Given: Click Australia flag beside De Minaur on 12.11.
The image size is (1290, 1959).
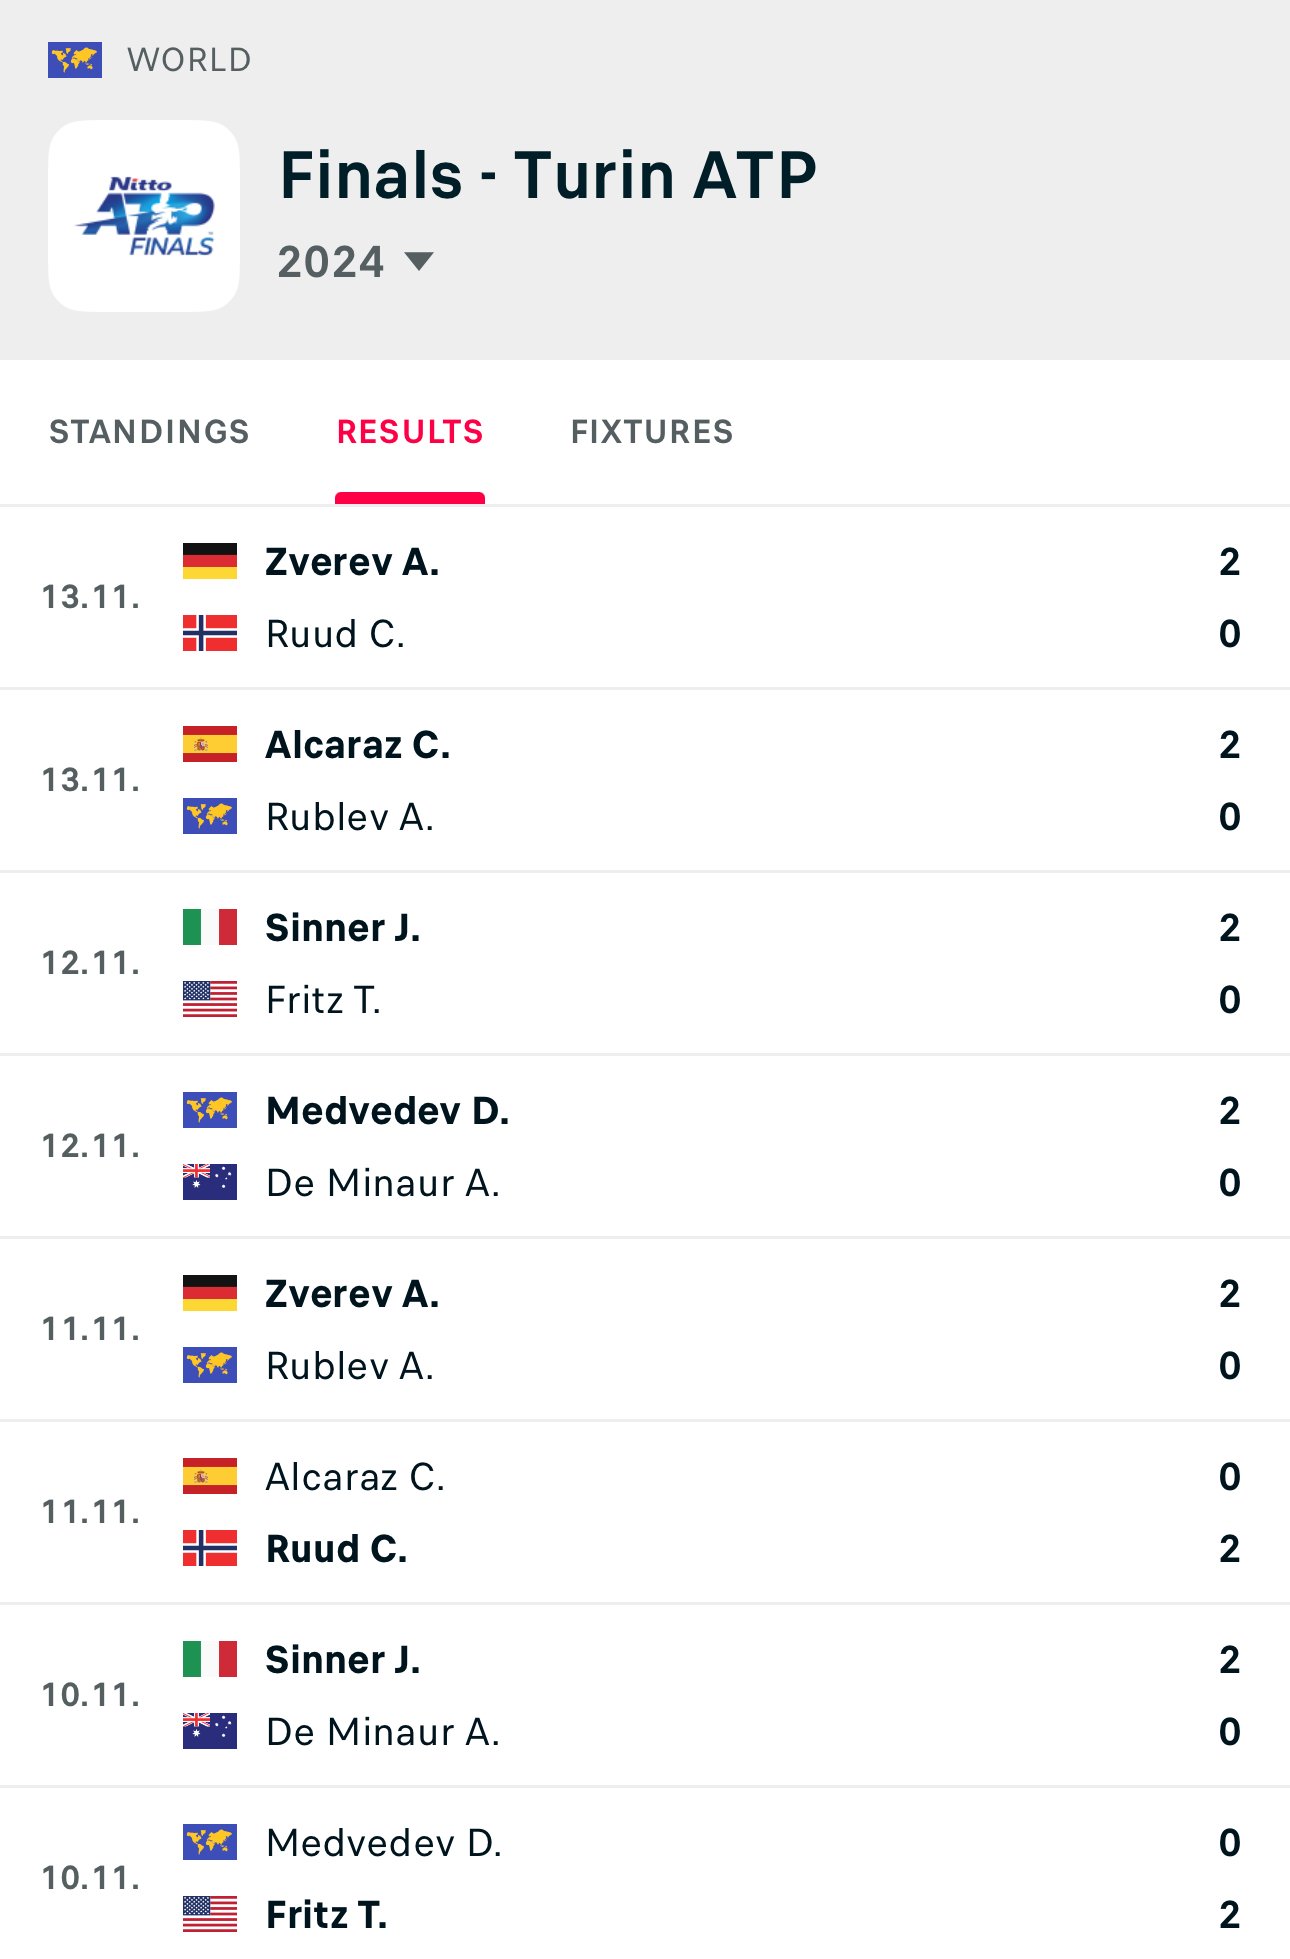Looking at the screenshot, I should tap(210, 1182).
